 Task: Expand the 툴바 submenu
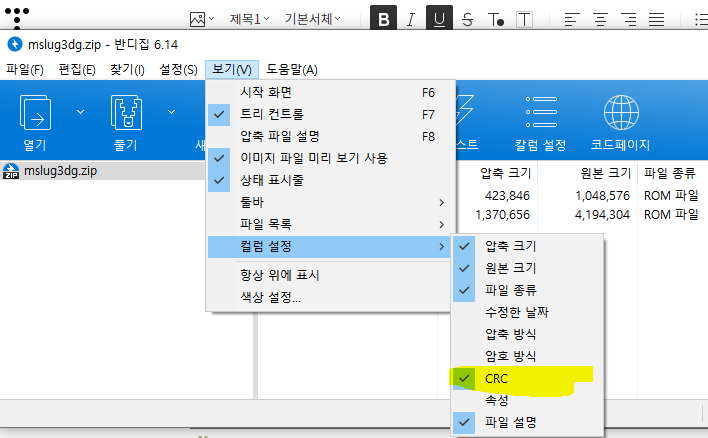point(329,203)
